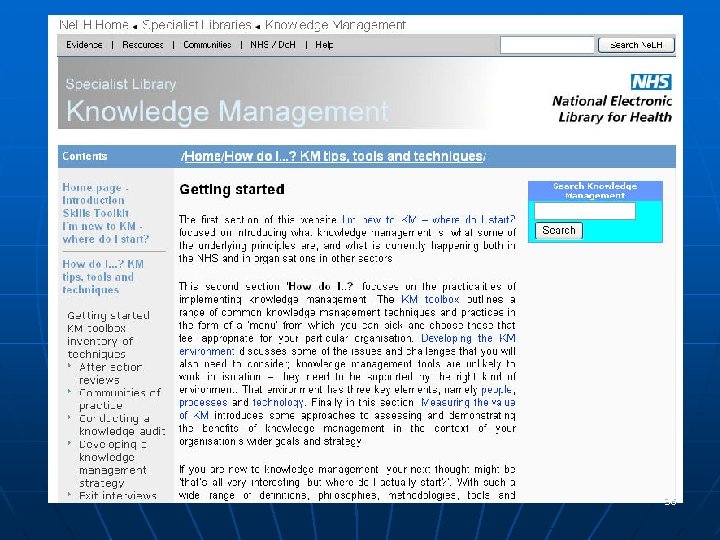Follow the Home link in the path bar

click(x=202, y=156)
